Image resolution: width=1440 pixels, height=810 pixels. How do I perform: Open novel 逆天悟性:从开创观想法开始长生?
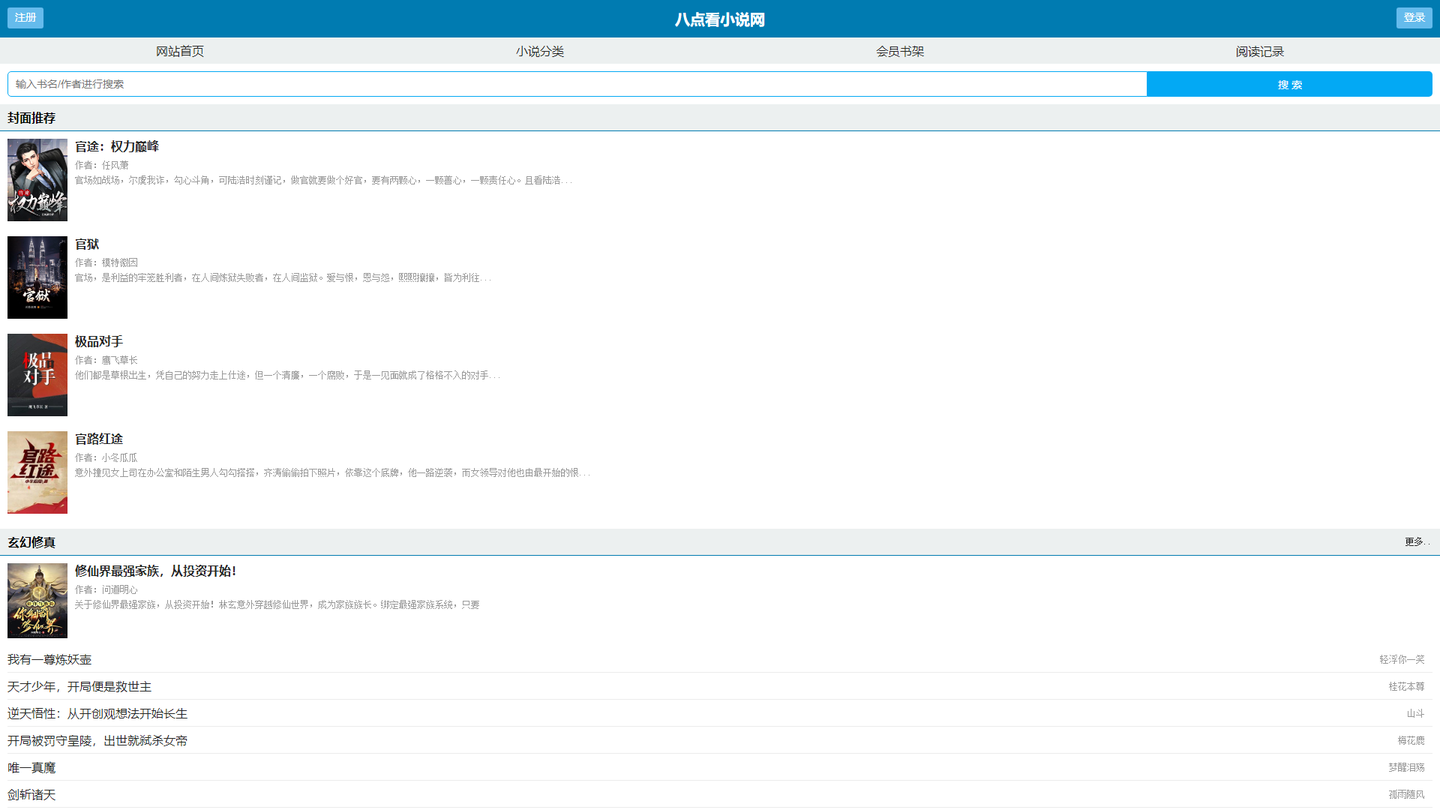98,713
